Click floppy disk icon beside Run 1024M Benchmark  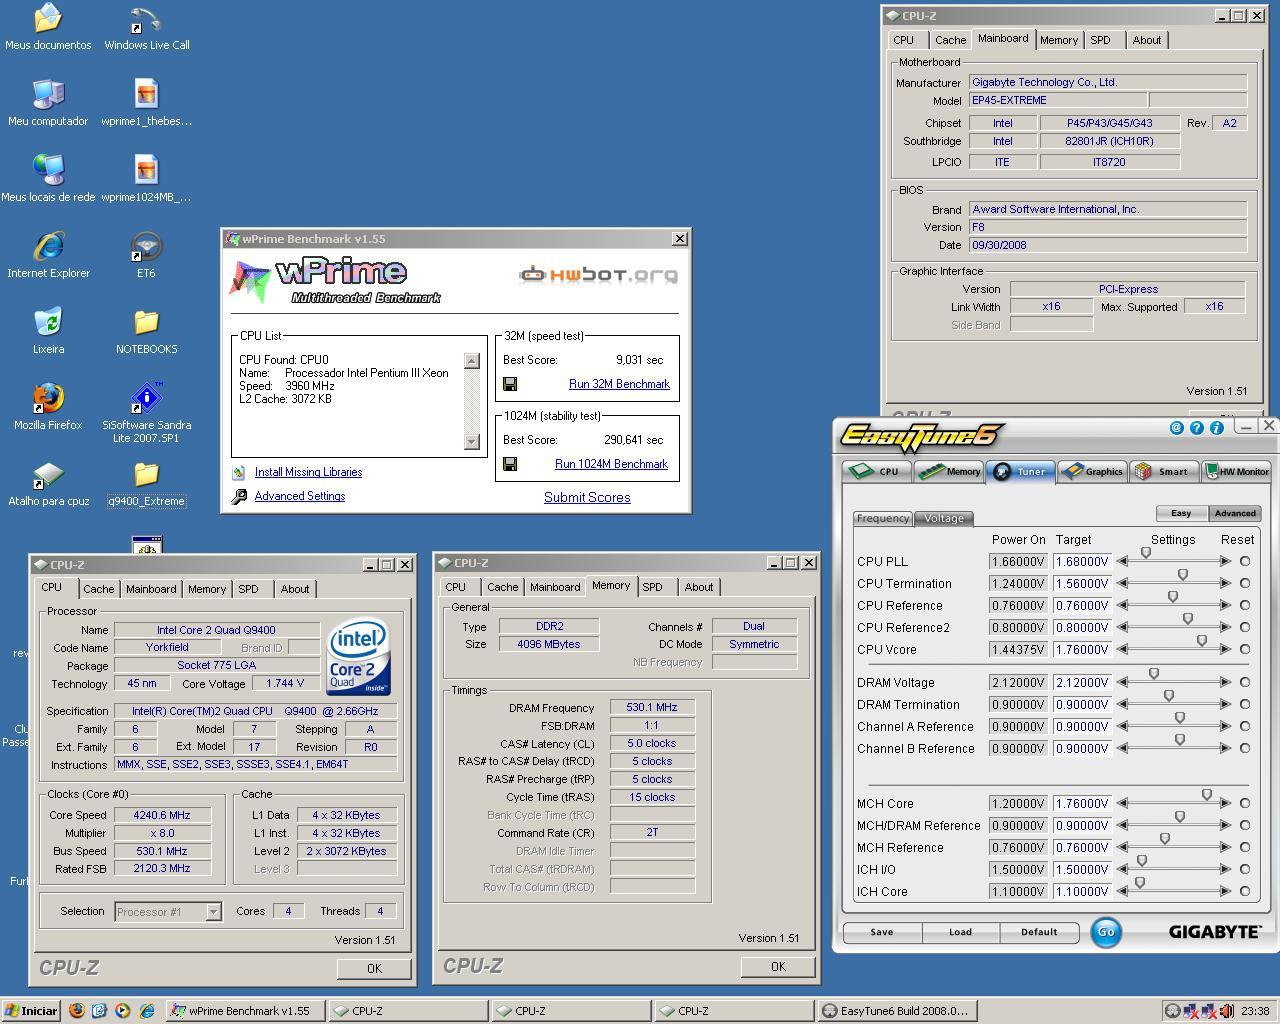pos(510,464)
